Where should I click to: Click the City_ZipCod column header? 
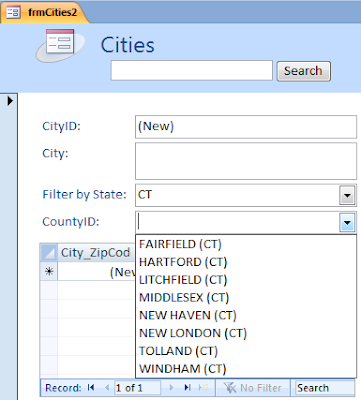pyautogui.click(x=96, y=253)
